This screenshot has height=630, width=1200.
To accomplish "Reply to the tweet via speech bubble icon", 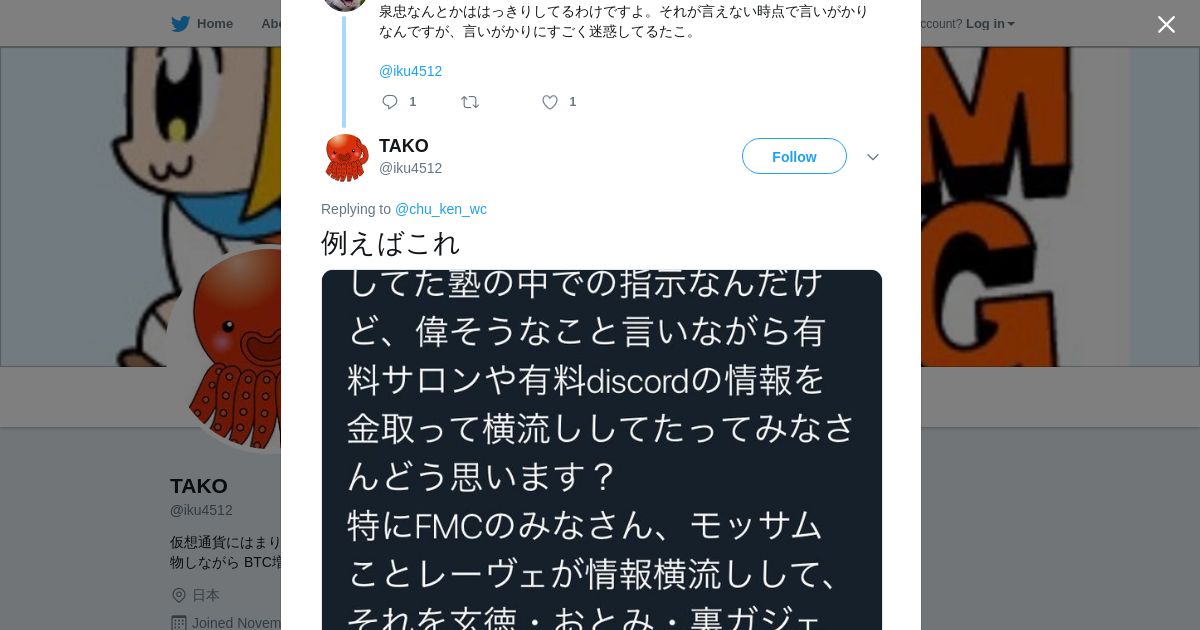I will click(x=390, y=101).
